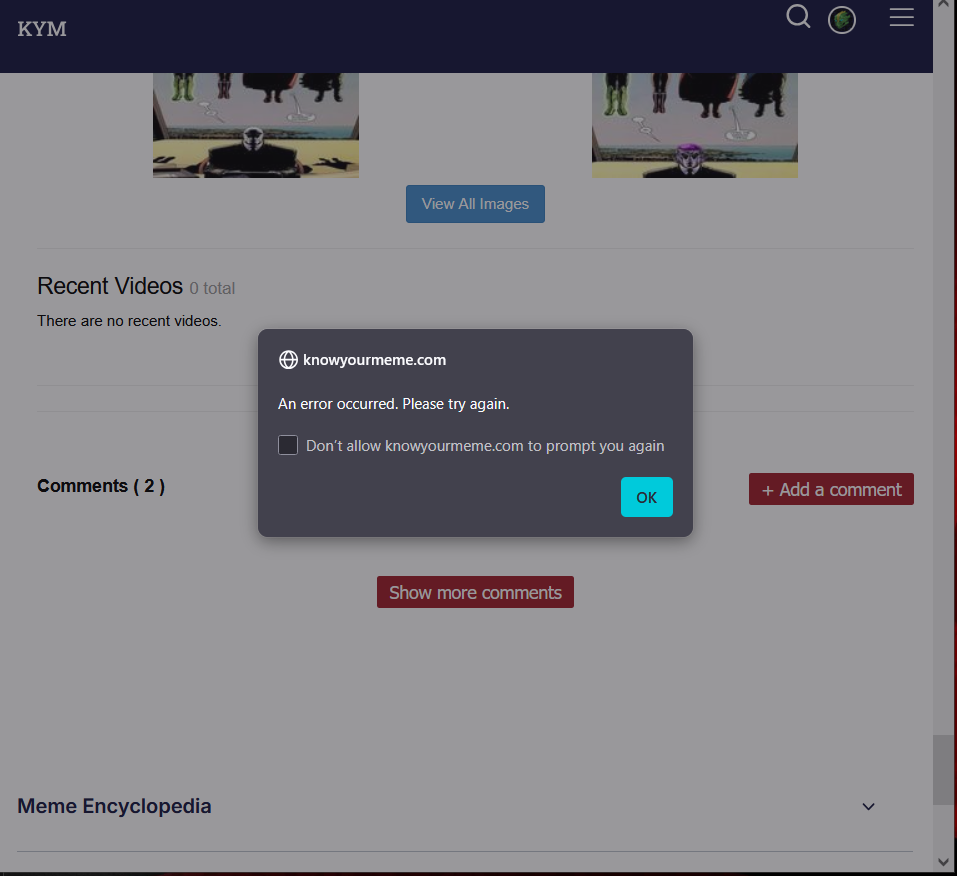Click the Recent Videos heading
The width and height of the screenshot is (957, 876).
(x=110, y=286)
